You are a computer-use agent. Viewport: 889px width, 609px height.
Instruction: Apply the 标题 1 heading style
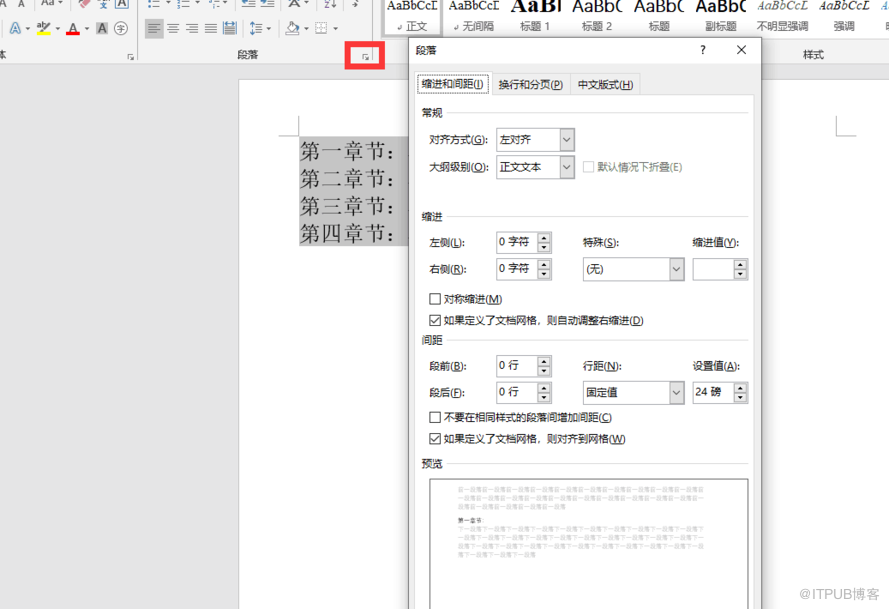coord(535,17)
